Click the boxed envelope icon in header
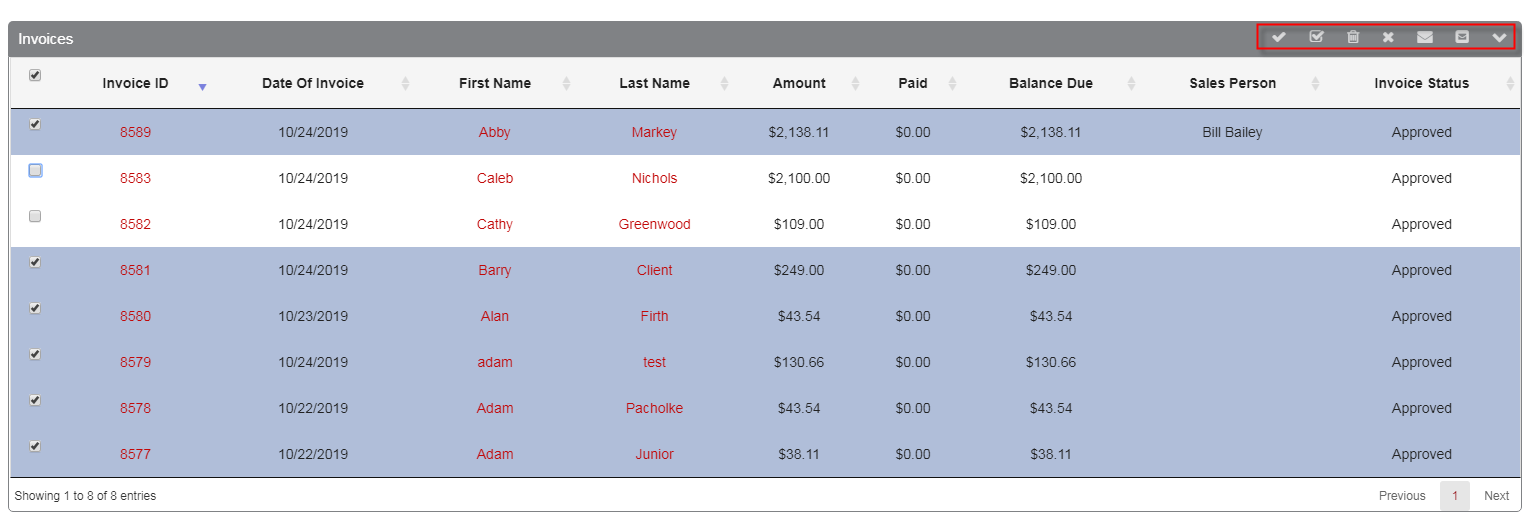Screen dimensions: 1533x515 [1462, 37]
